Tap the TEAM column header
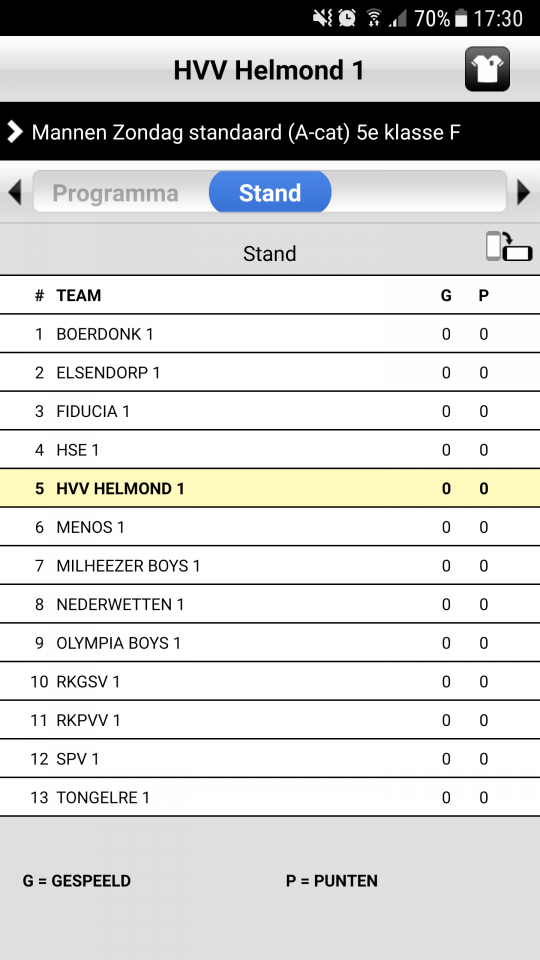The image size is (540, 960). [x=79, y=296]
